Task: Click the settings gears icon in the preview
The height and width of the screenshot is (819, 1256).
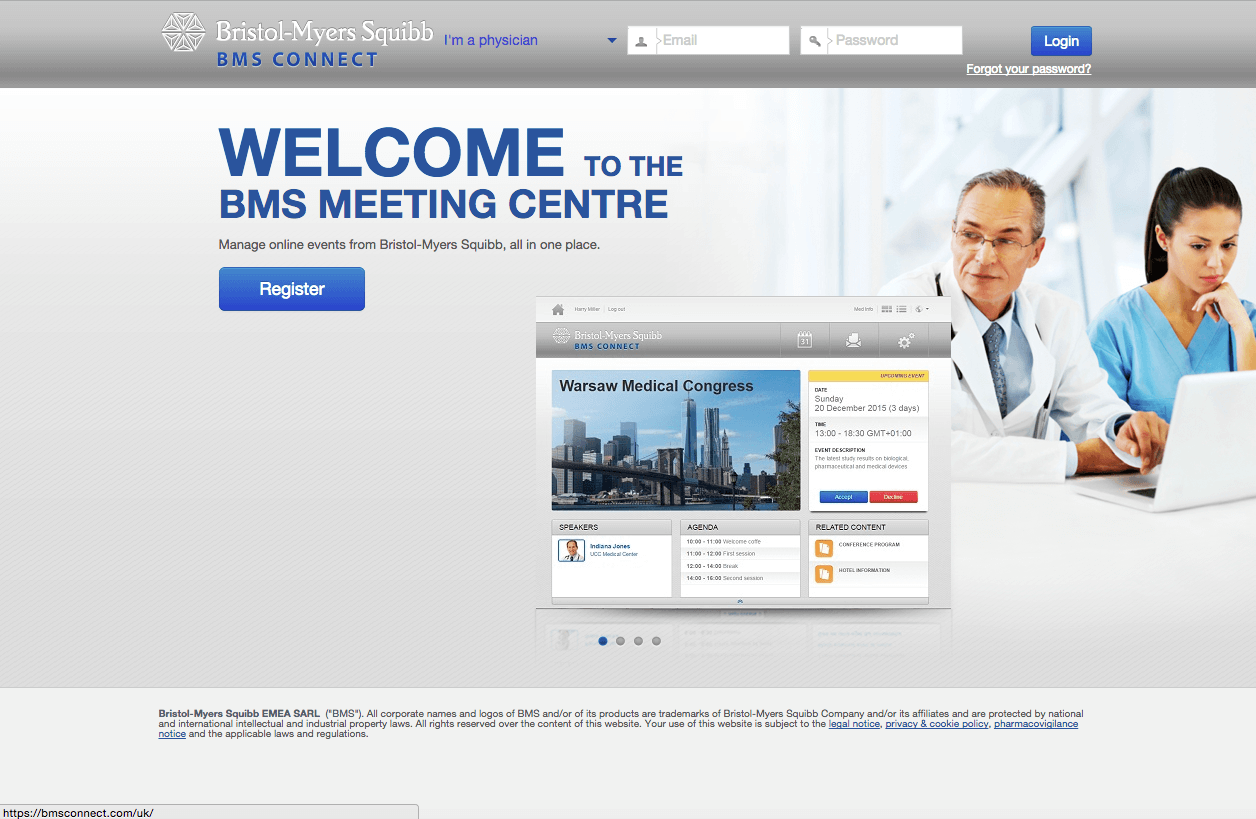Action: (x=905, y=341)
